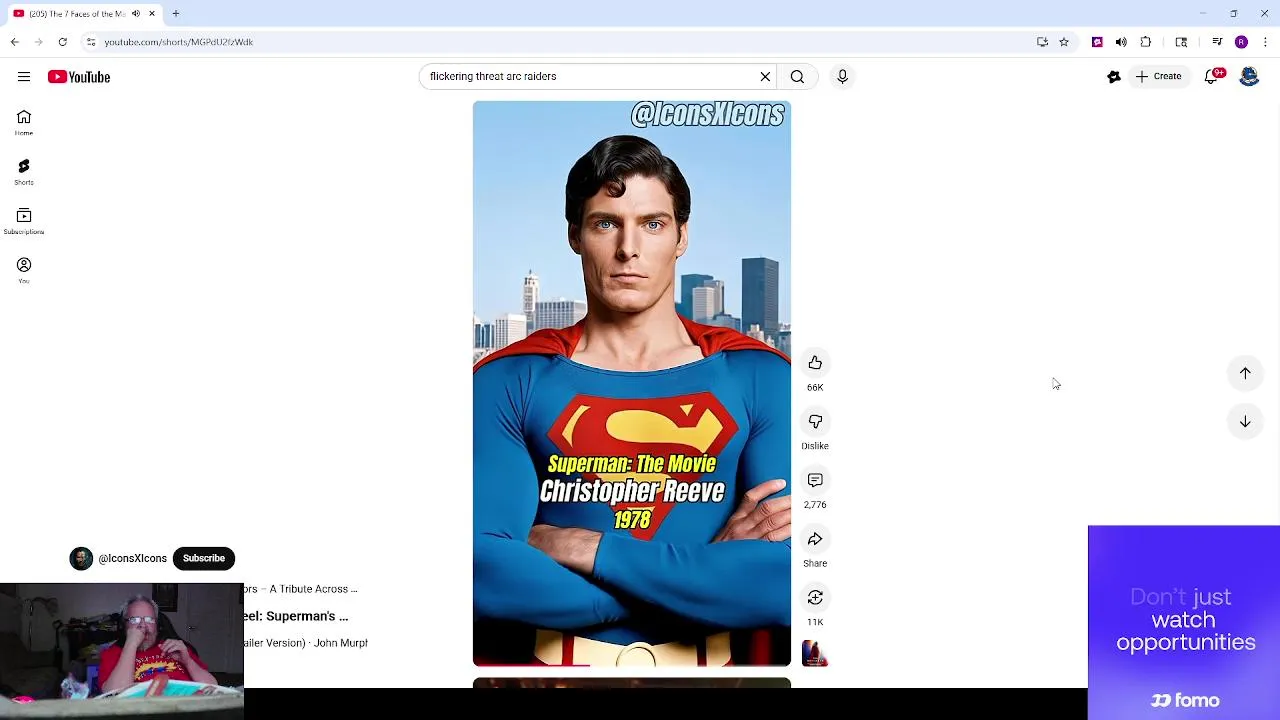Open YouTube notifications bell

point(1213,77)
